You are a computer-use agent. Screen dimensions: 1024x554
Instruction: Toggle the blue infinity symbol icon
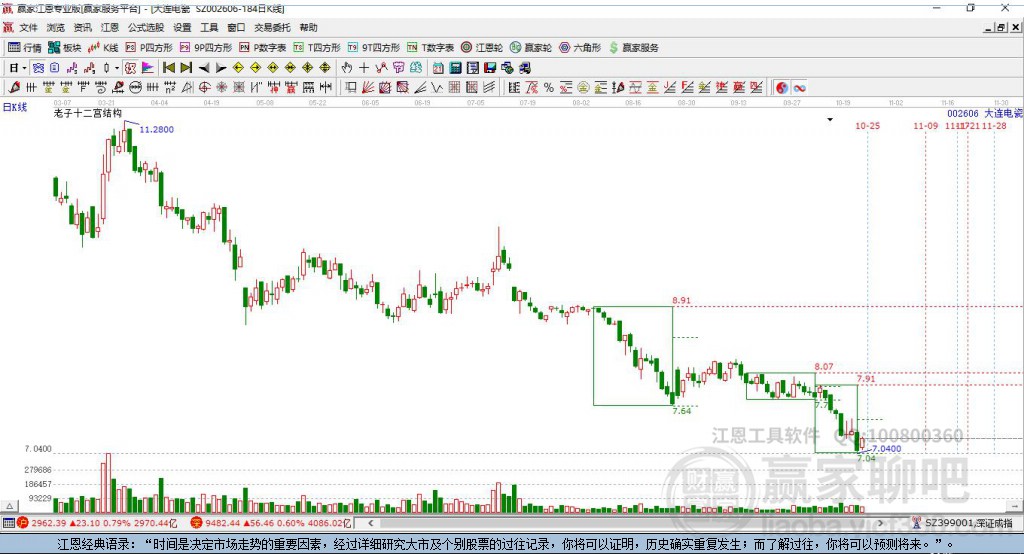(799, 88)
